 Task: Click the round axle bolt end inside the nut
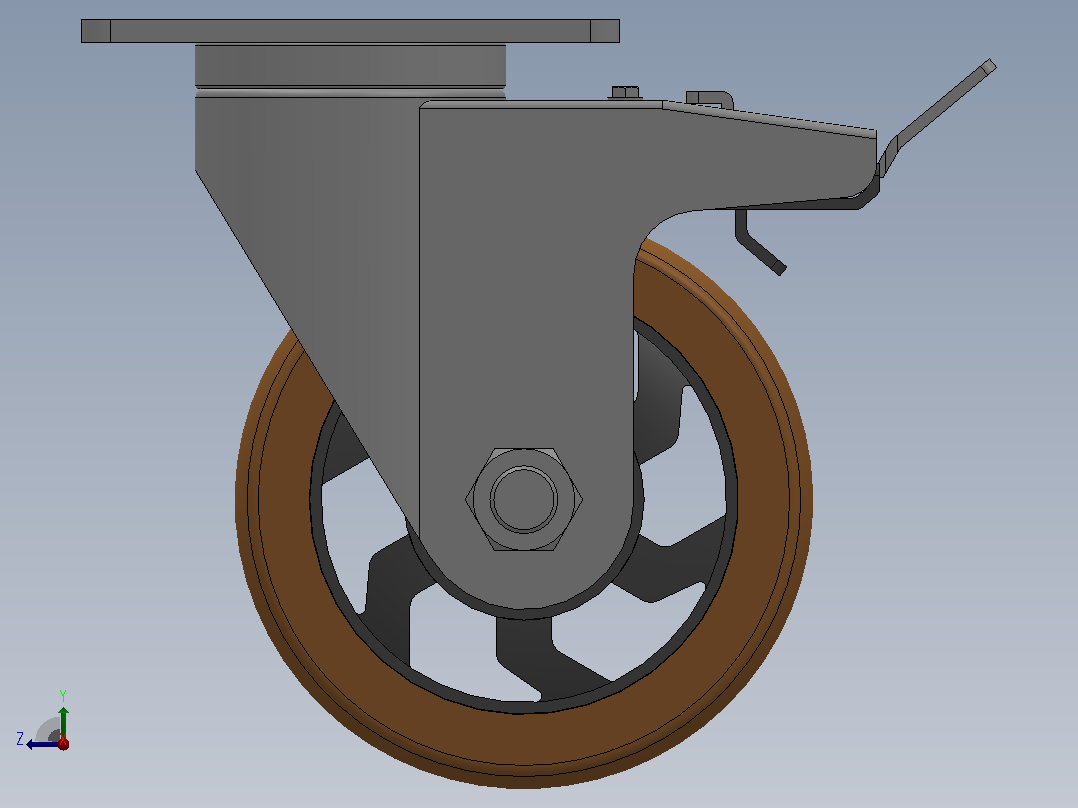pyautogui.click(x=524, y=499)
